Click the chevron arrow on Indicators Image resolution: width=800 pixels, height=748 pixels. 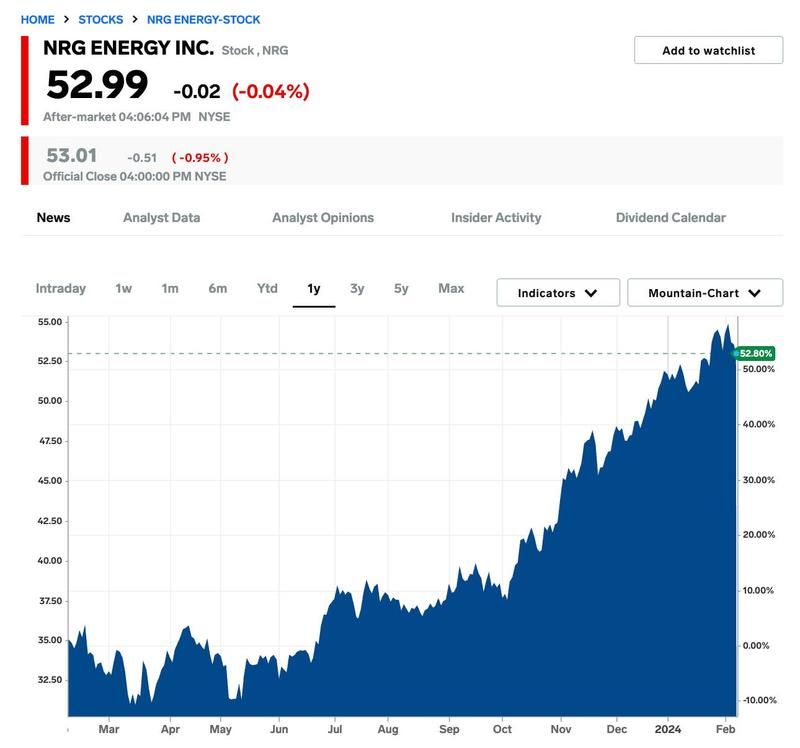point(591,293)
